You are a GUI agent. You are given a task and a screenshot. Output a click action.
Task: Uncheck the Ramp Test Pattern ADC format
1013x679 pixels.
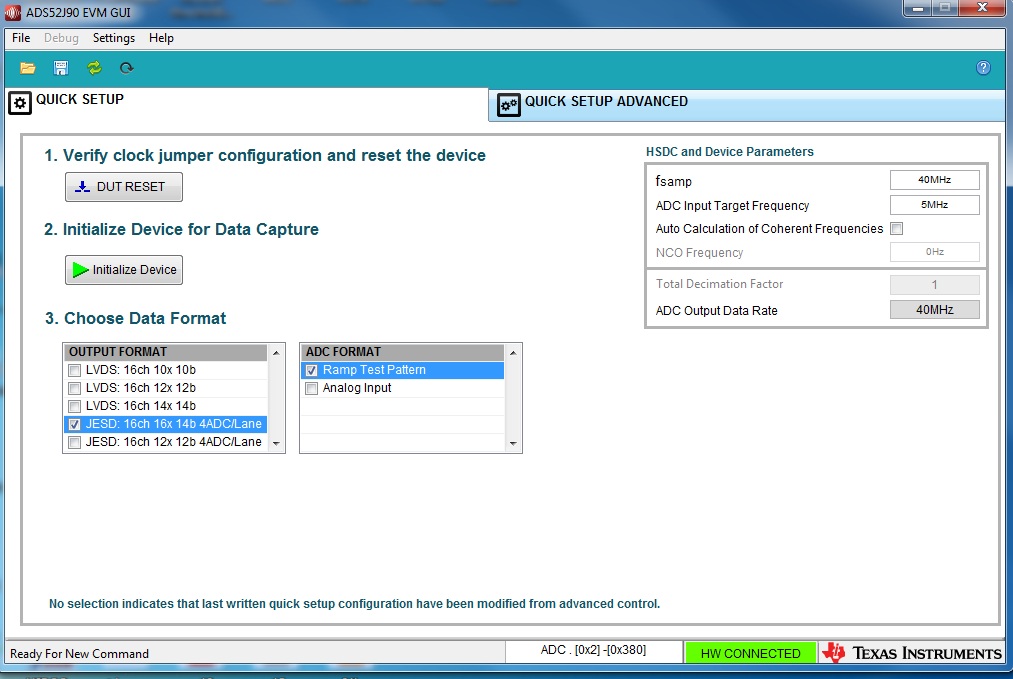point(311,370)
